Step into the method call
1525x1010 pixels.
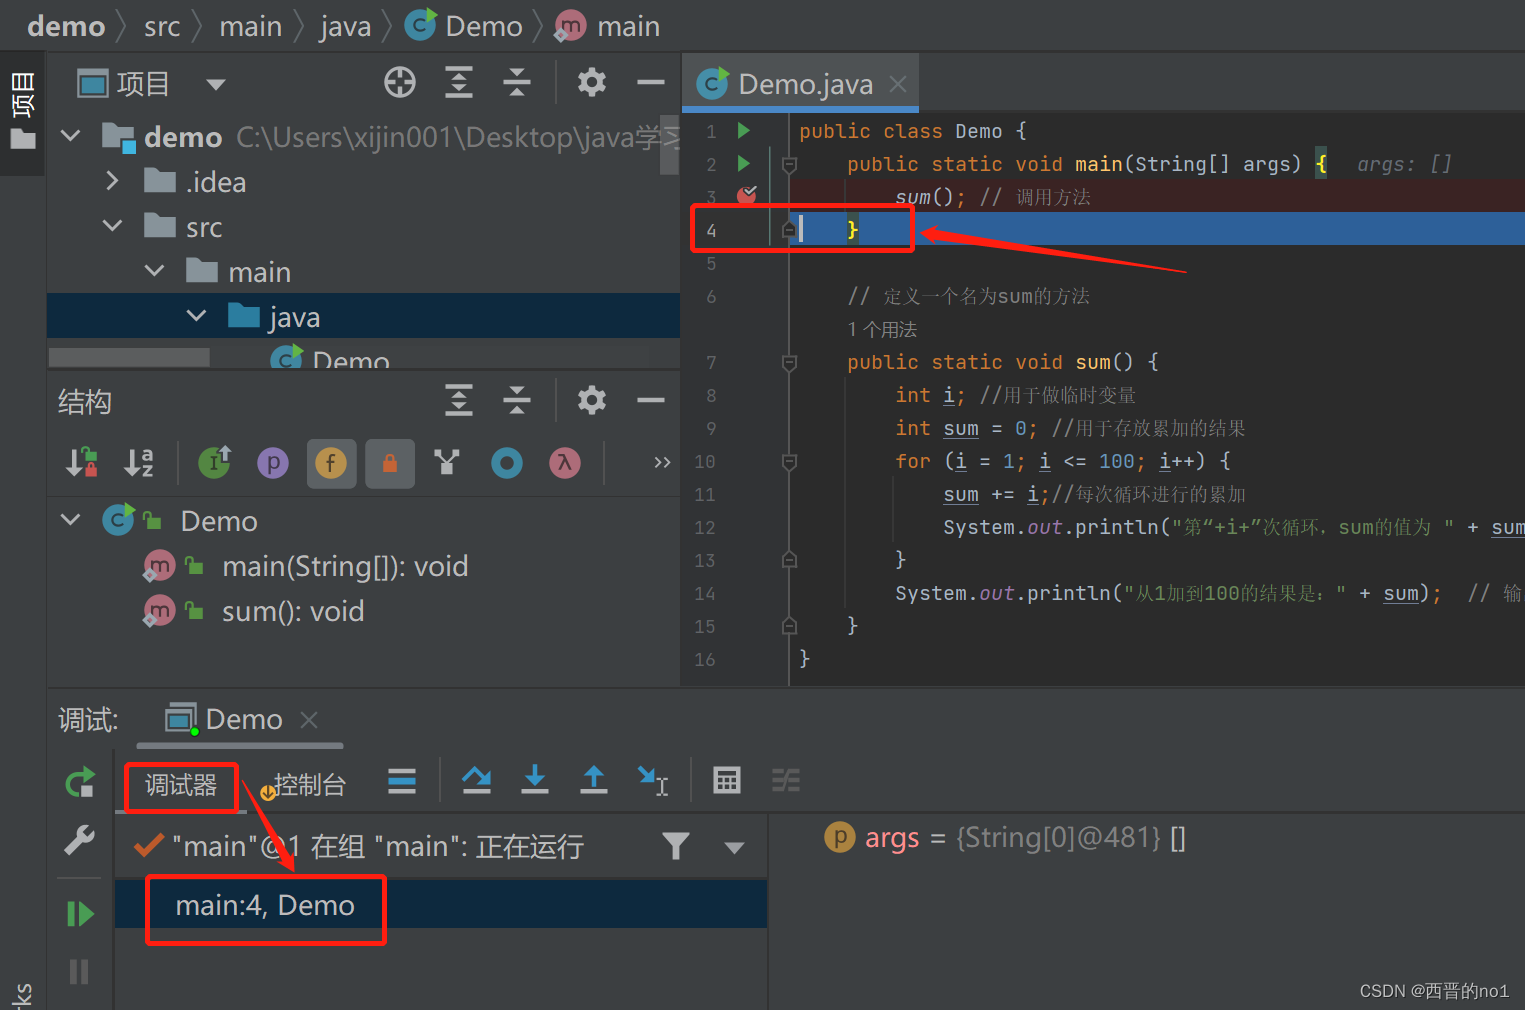tap(535, 780)
